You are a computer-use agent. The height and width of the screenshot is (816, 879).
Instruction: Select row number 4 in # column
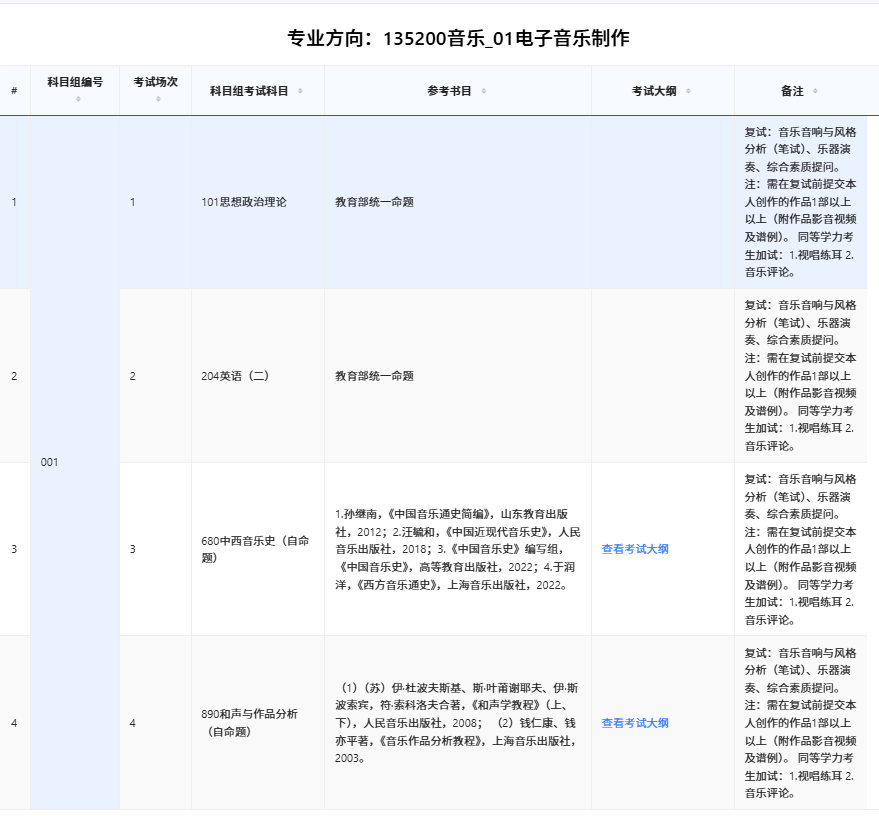tap(14, 722)
